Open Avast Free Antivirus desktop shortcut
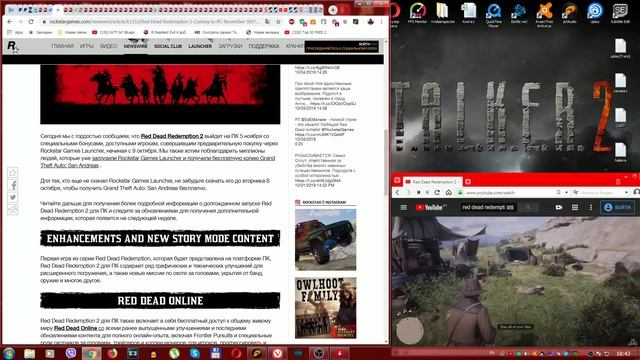640x360 pixels. [x=544, y=14]
